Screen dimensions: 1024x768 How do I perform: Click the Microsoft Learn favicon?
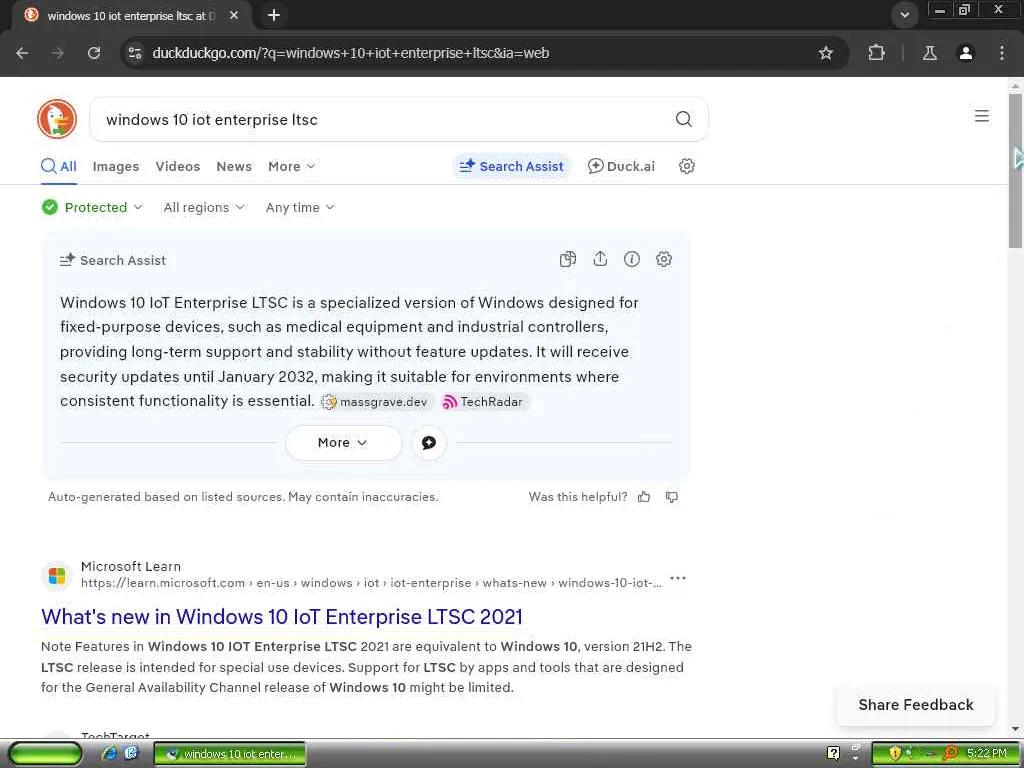57,575
